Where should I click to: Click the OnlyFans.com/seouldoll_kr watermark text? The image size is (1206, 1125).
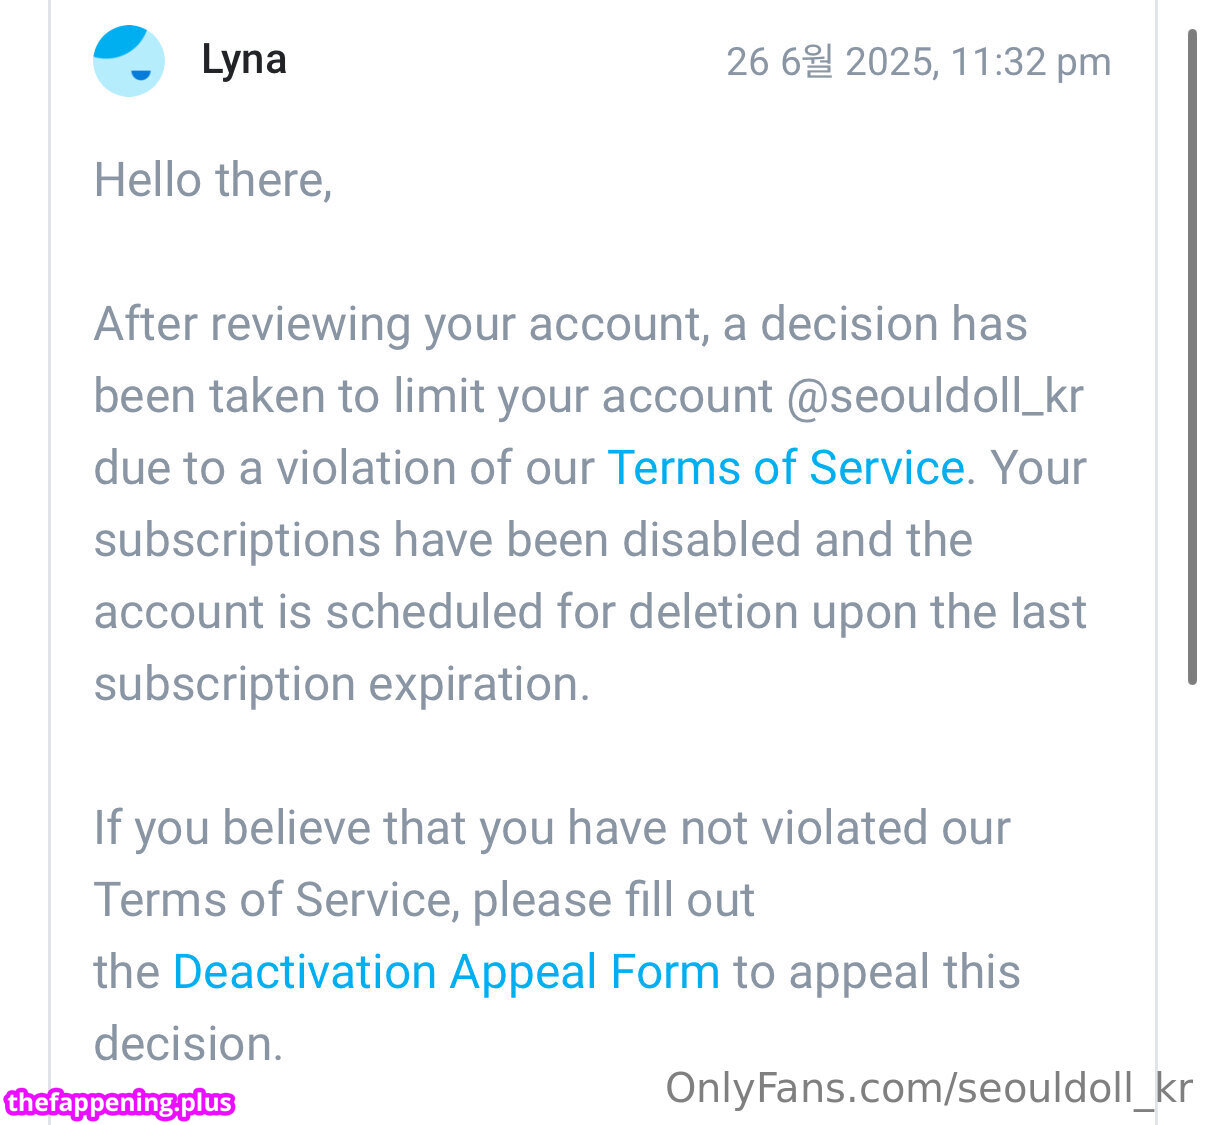(x=929, y=1088)
